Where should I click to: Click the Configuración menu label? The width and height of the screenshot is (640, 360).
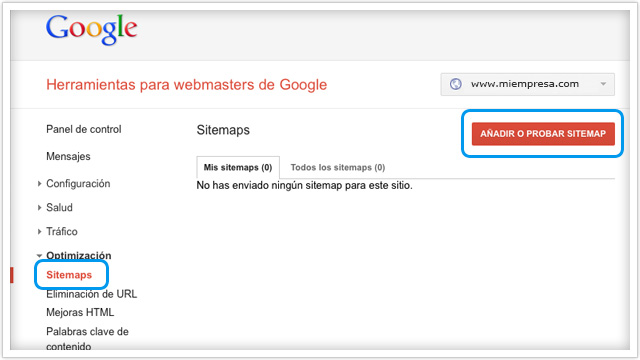[78, 184]
